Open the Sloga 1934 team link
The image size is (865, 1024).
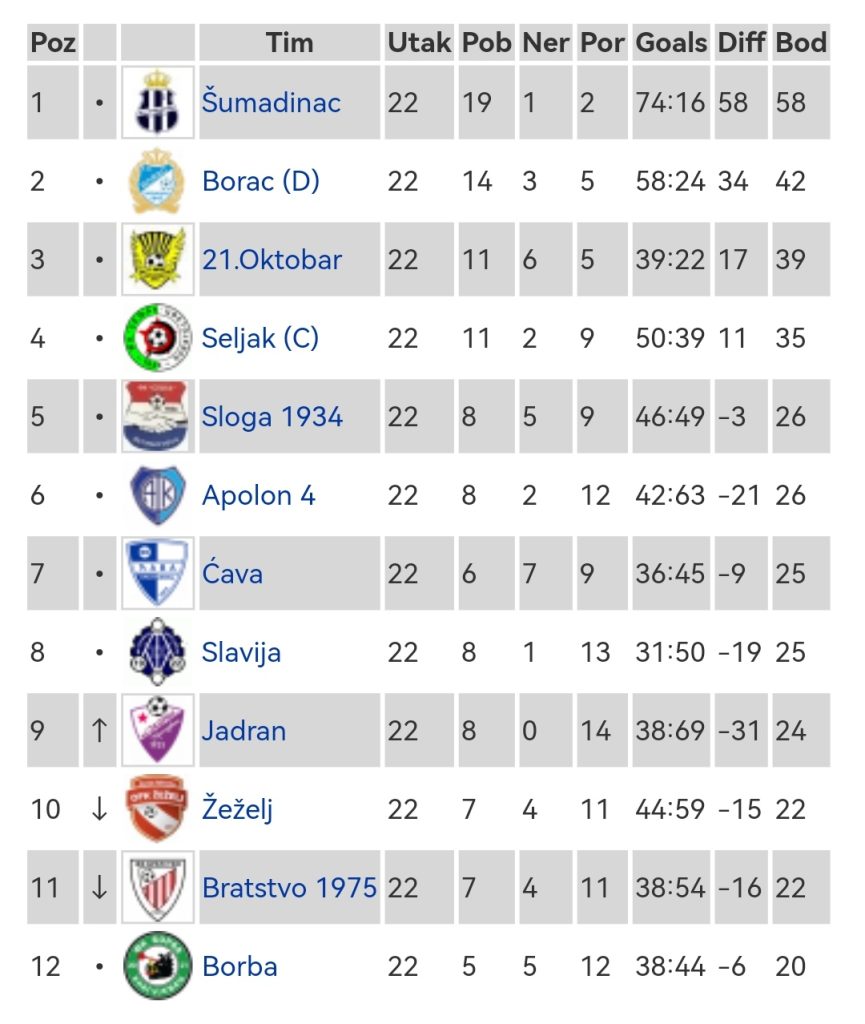pos(272,416)
